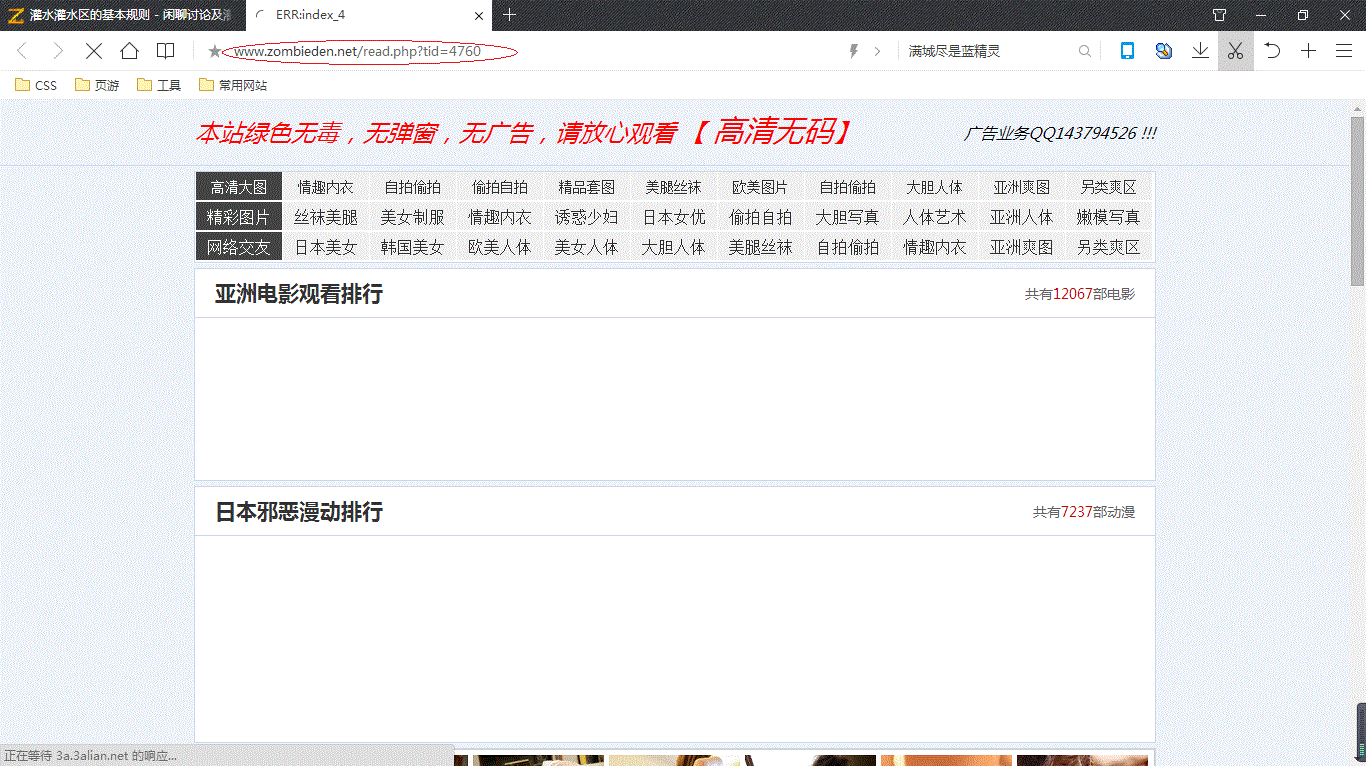Viewport: 1366px width, 766px height.
Task: Go back with the browser back arrow
Action: (x=22, y=51)
